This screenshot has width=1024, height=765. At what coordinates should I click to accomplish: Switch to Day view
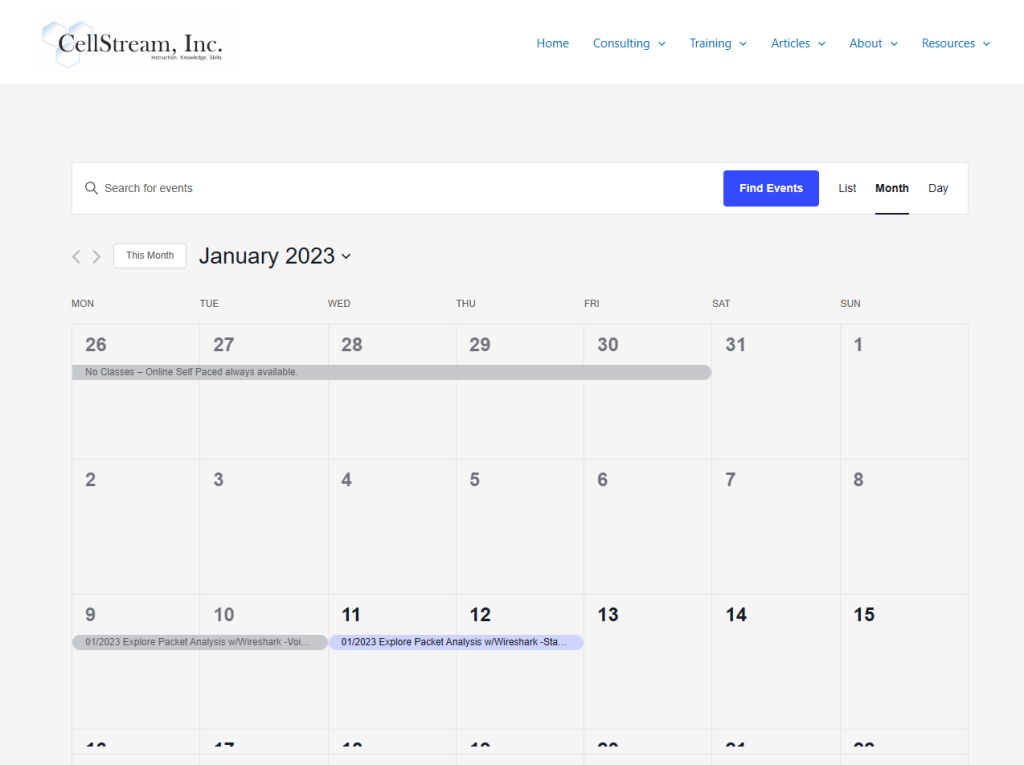[x=937, y=188]
